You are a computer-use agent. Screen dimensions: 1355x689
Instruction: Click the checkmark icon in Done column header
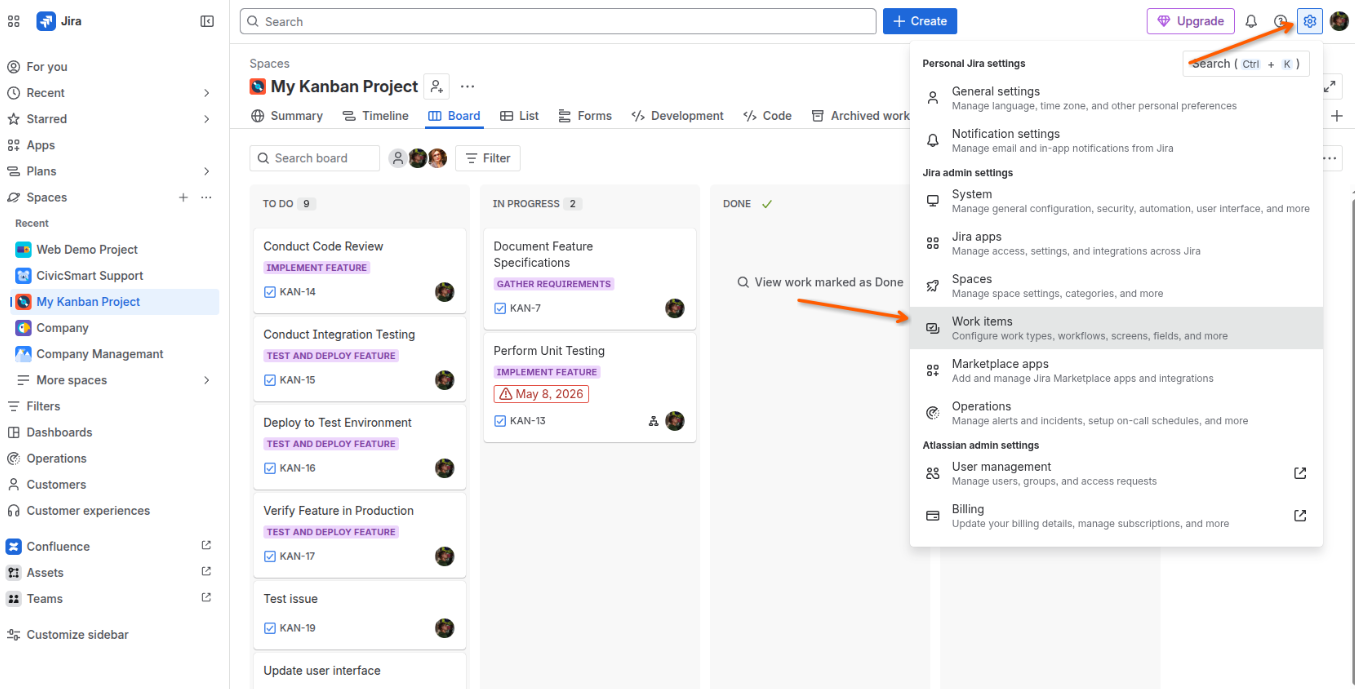click(x=767, y=204)
